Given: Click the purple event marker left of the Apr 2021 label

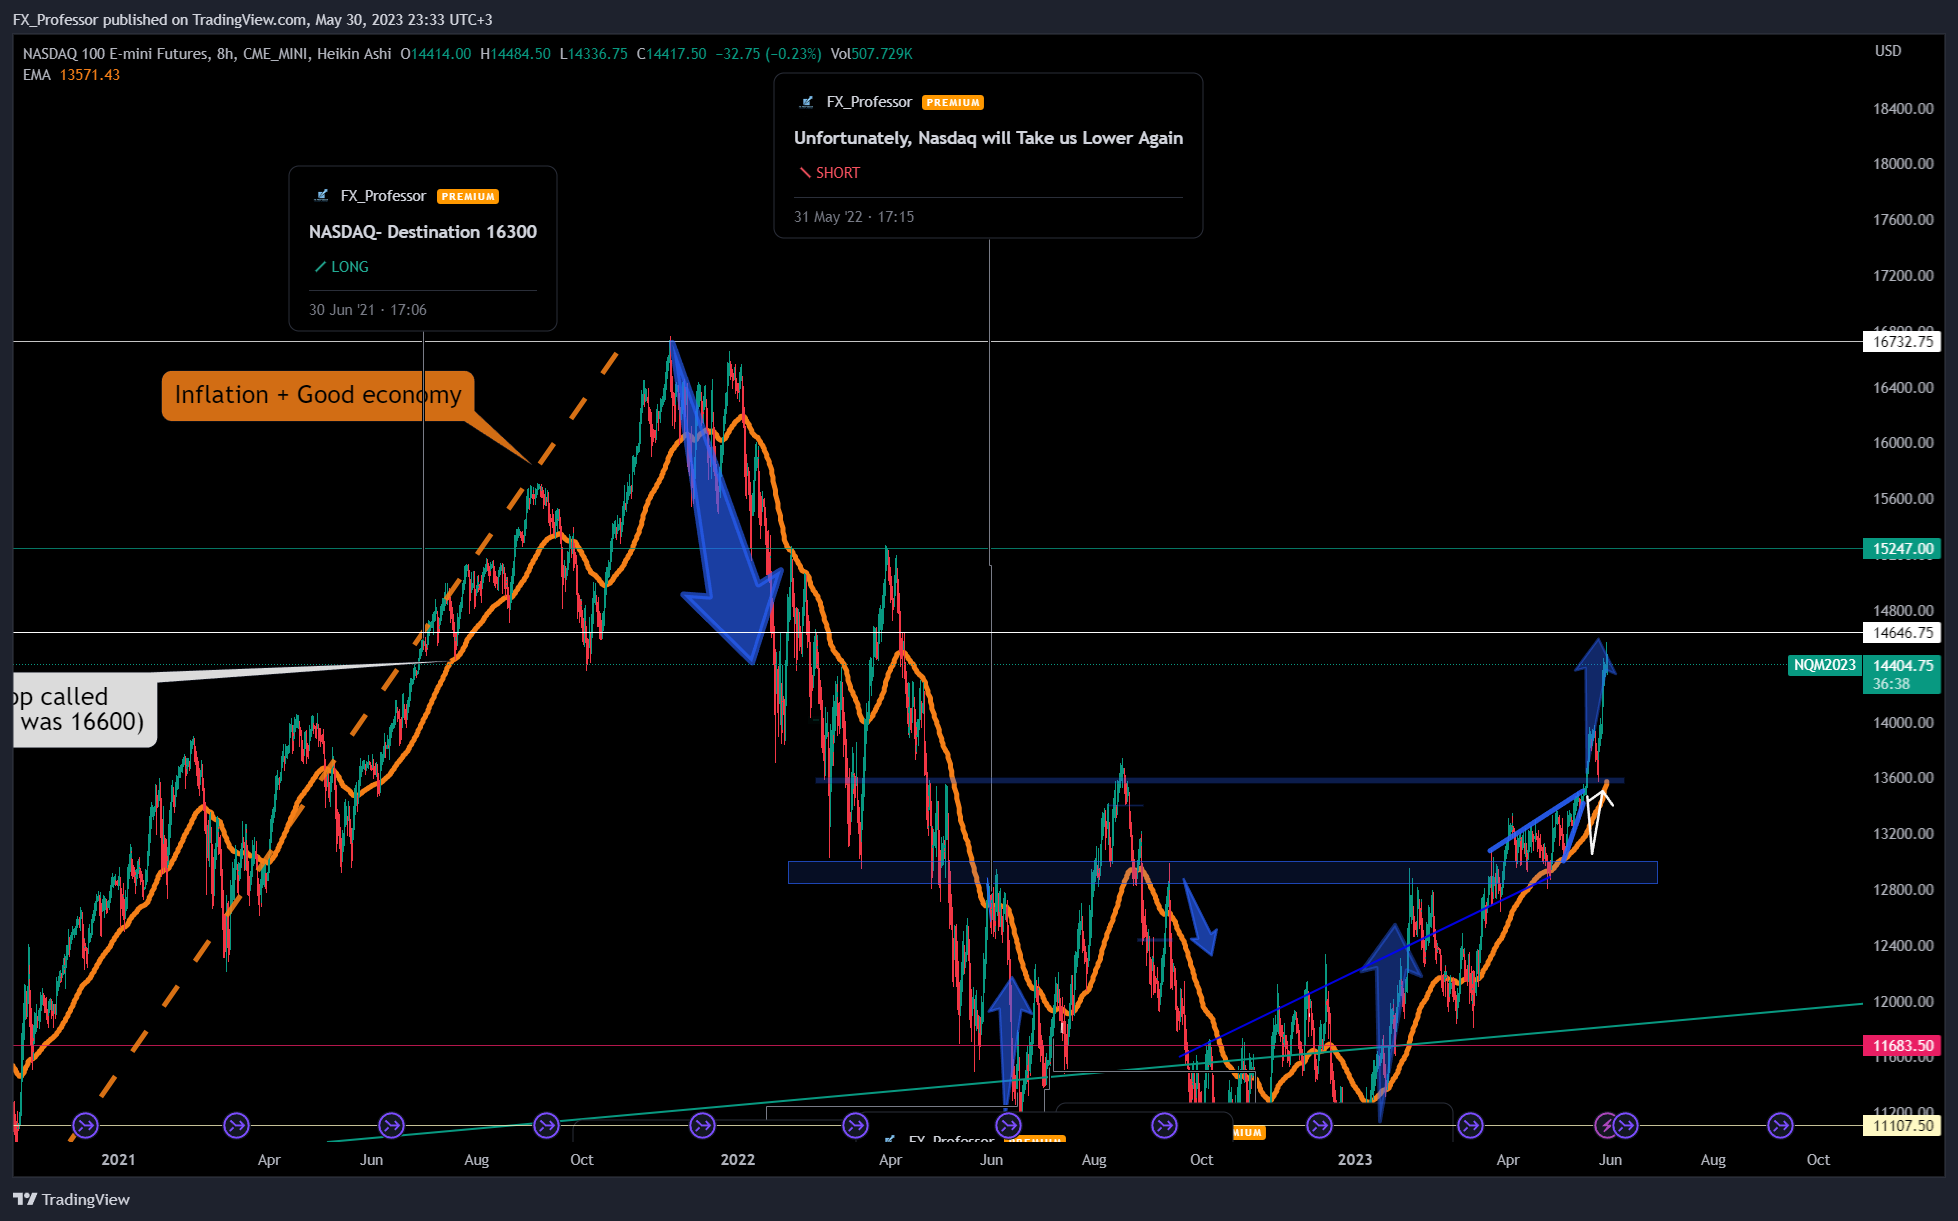Looking at the screenshot, I should pyautogui.click(x=236, y=1126).
